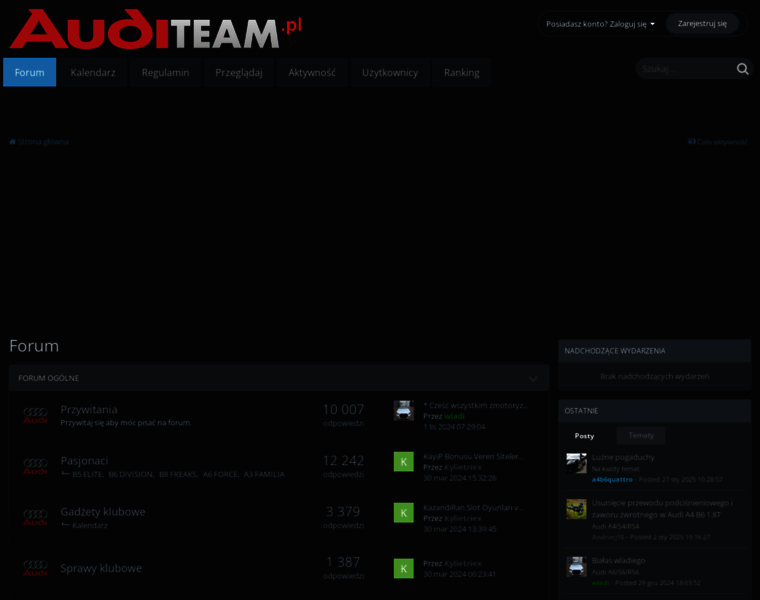Open the green K avatar in the Gadżety klubowe row
Image resolution: width=760 pixels, height=600 pixels.
click(x=403, y=513)
